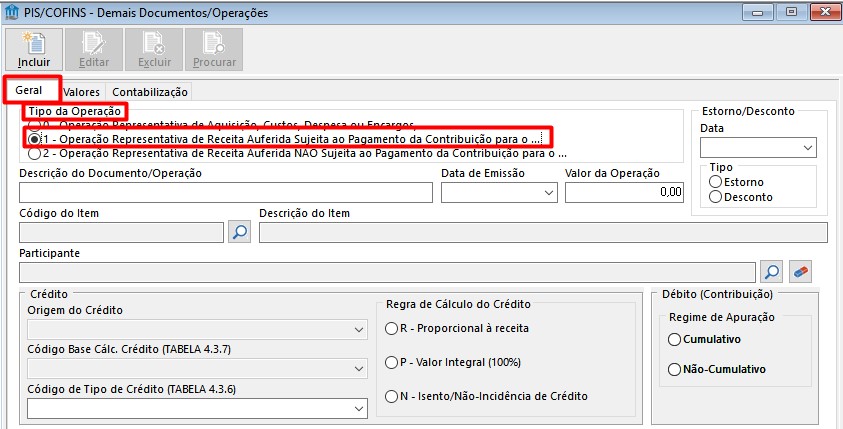This screenshot has height=429, width=843.
Task: Open Data de Emissão date dropdown
Action: pyautogui.click(x=549, y=193)
